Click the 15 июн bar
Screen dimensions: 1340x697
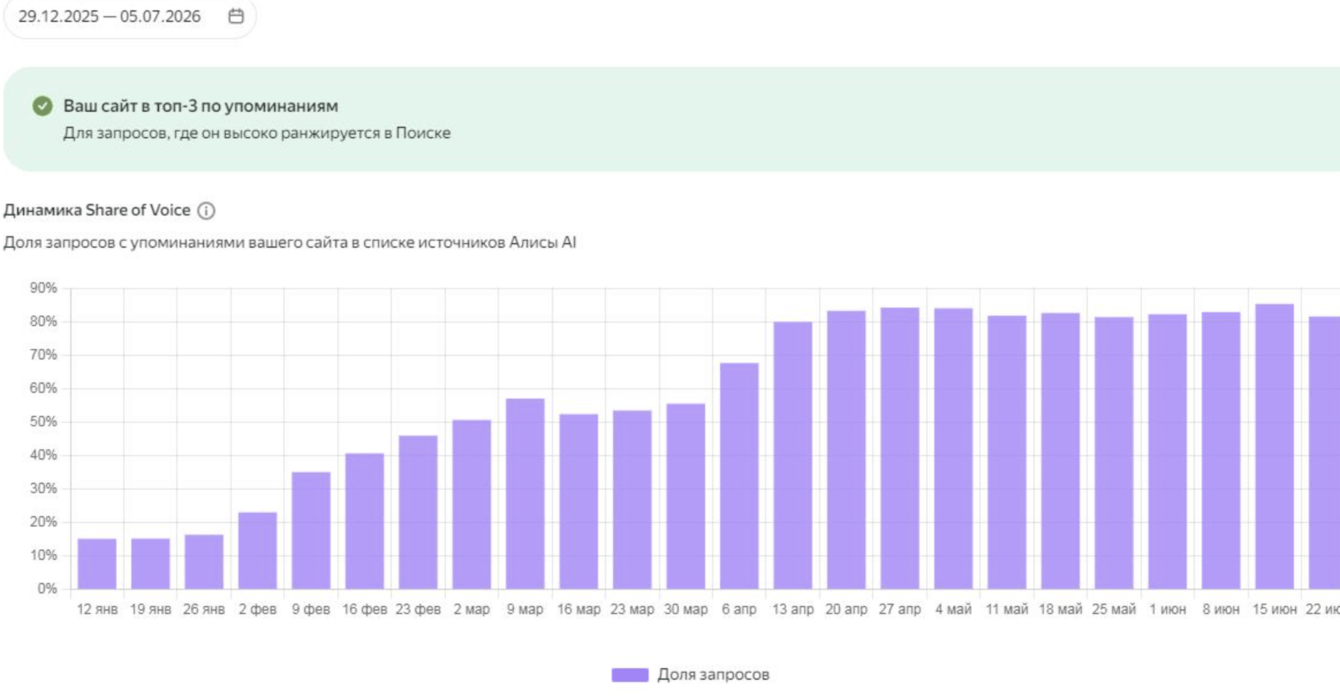[x=1274, y=447]
